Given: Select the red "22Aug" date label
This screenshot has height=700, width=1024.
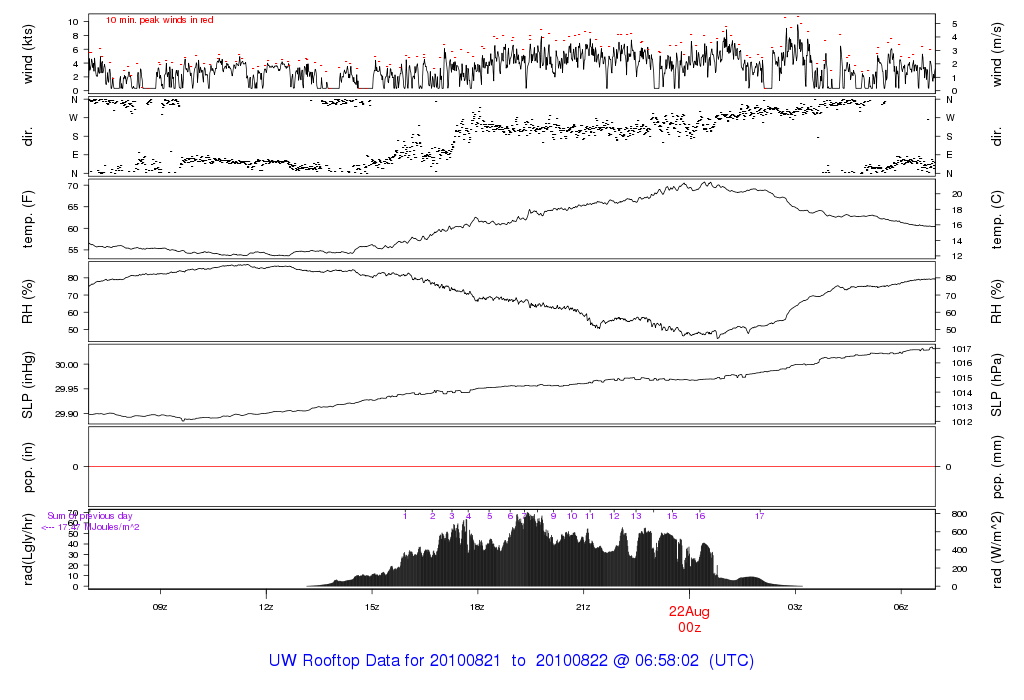Looking at the screenshot, I should pyautogui.click(x=689, y=612).
